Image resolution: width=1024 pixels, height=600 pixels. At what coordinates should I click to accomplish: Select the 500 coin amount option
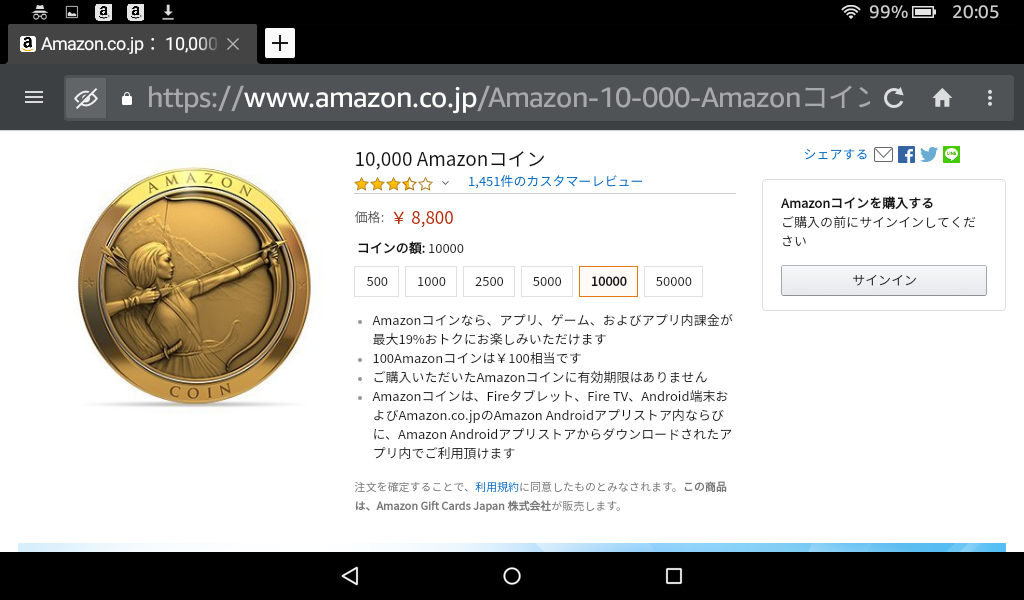pyautogui.click(x=377, y=281)
